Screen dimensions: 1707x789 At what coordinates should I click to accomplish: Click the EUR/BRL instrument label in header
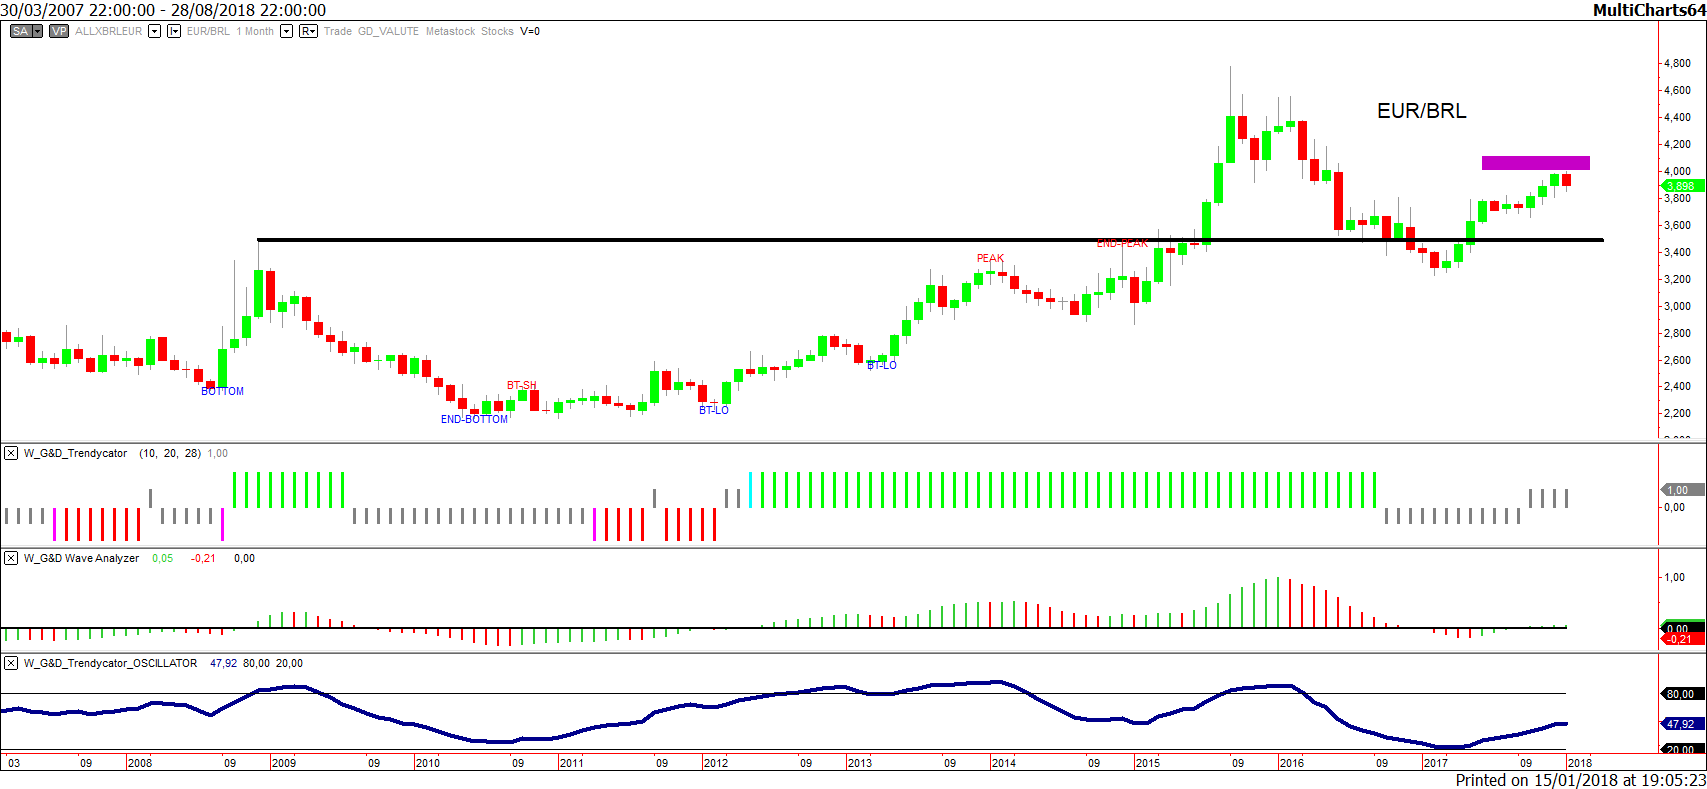coord(208,31)
